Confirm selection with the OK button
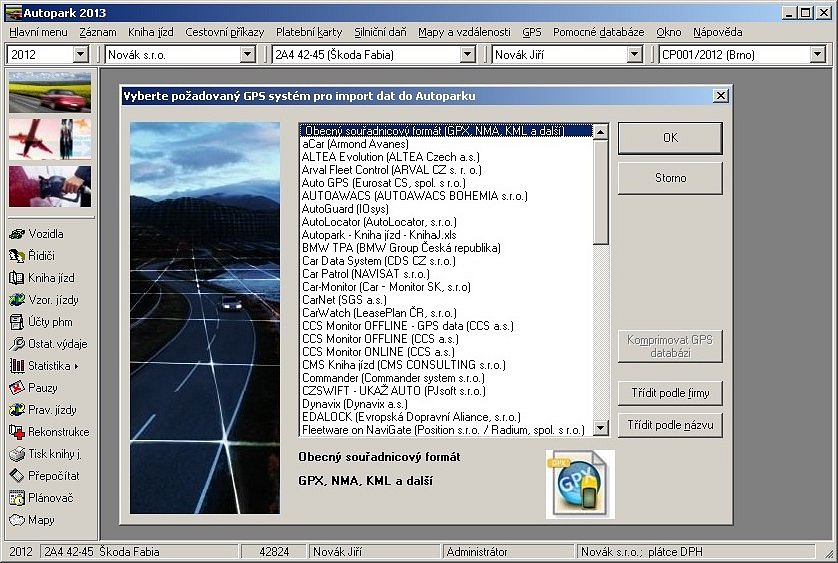838x563 pixels. point(669,138)
